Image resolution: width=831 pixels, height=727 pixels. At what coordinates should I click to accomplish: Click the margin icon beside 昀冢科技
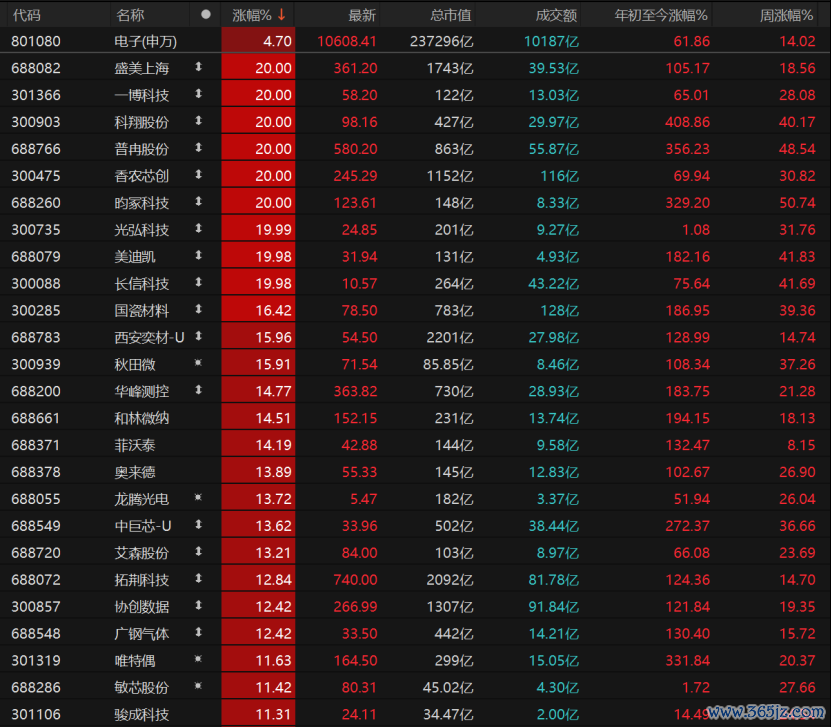(199, 201)
